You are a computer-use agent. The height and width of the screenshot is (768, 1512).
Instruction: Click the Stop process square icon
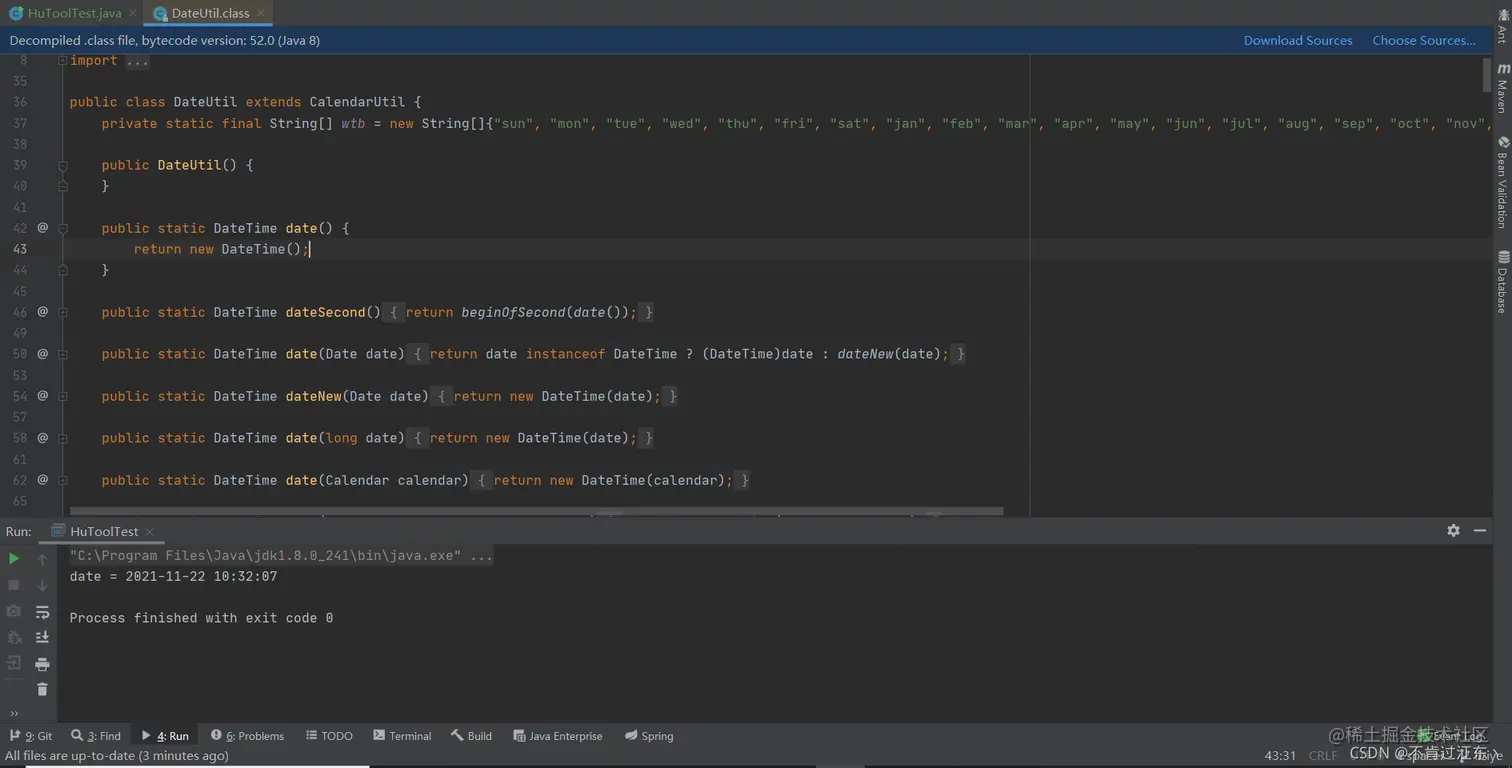(14, 585)
